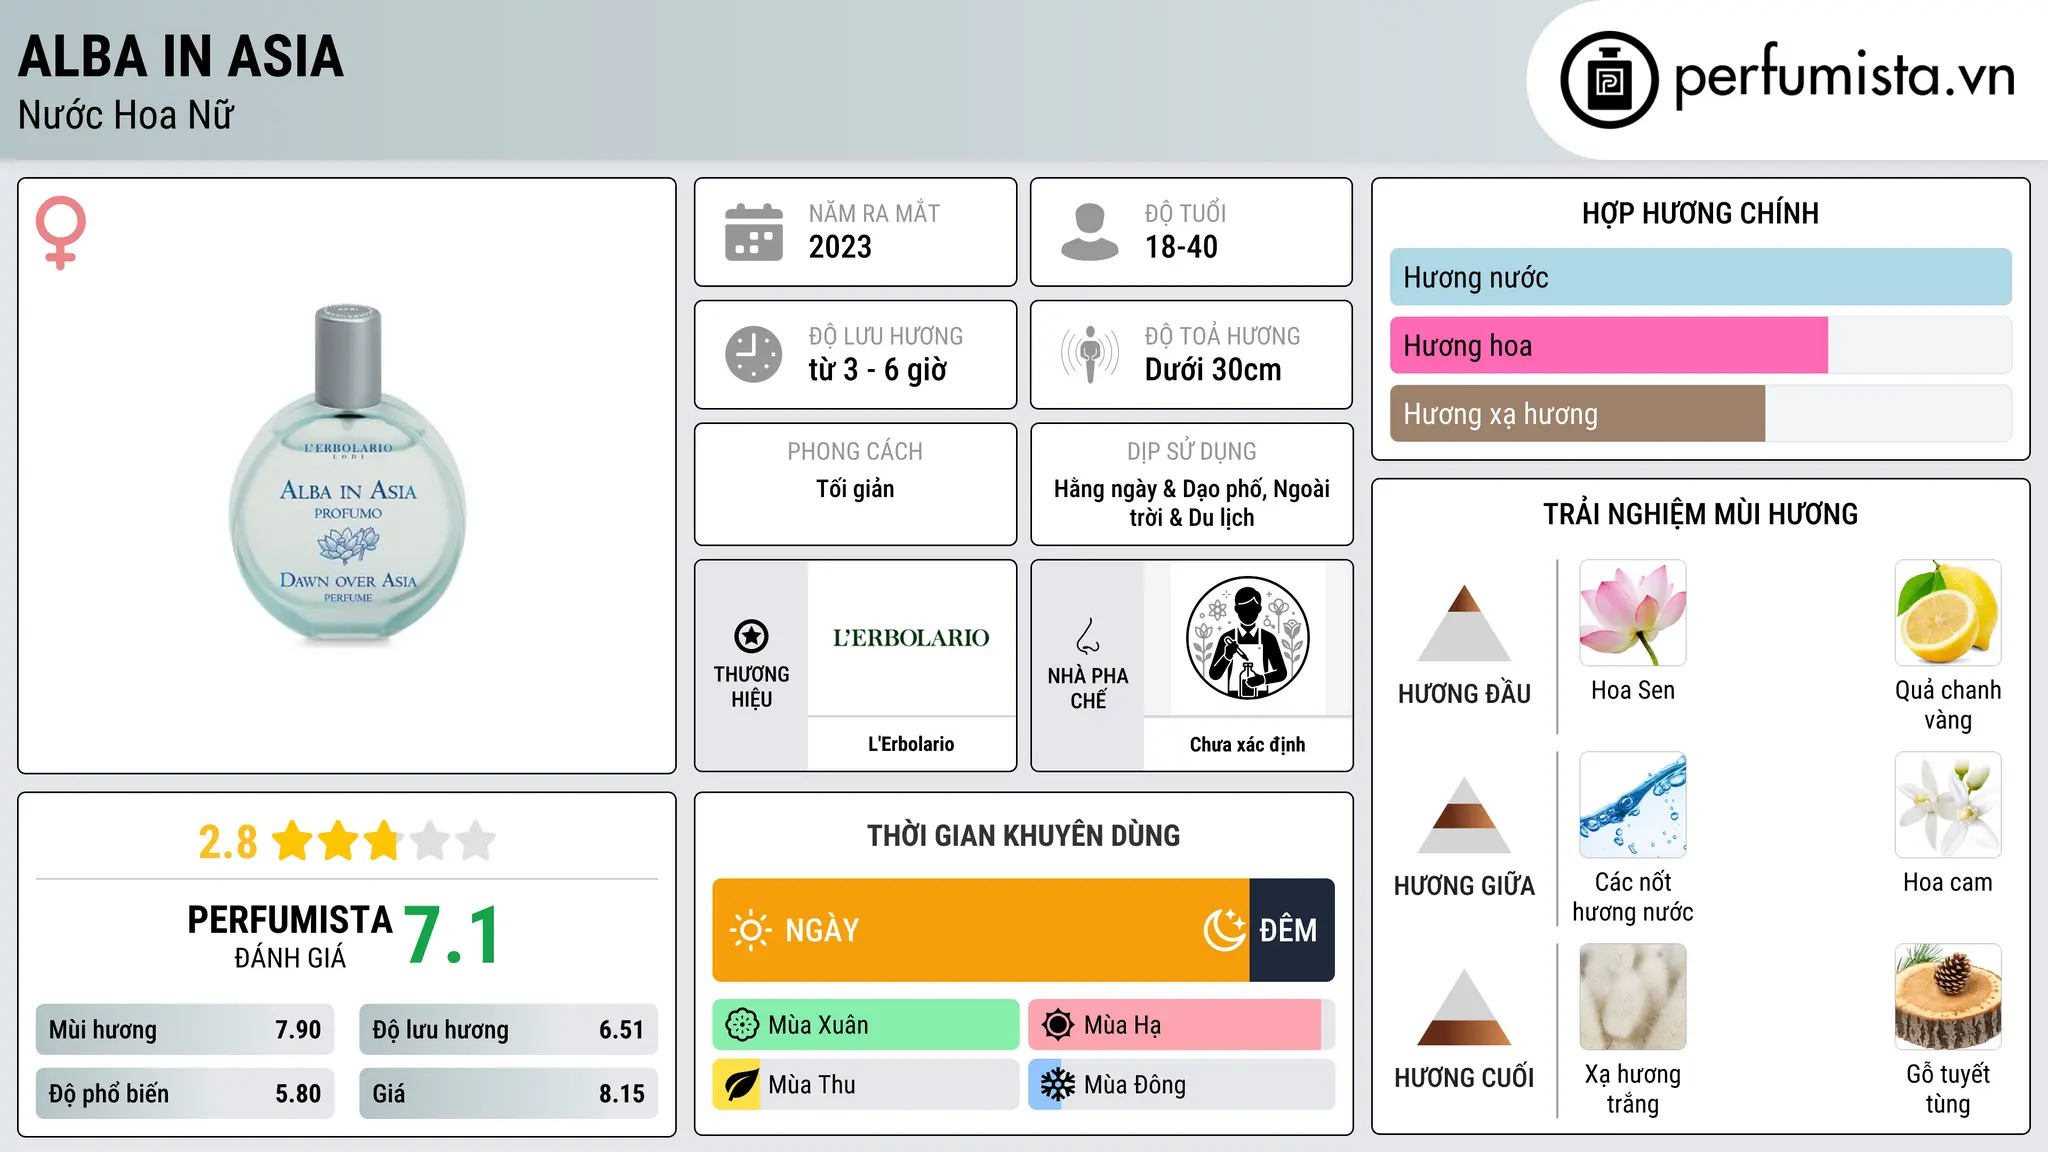Click the Độ phổ biến 5.80 score row
The image size is (2048, 1152).
[185, 1093]
